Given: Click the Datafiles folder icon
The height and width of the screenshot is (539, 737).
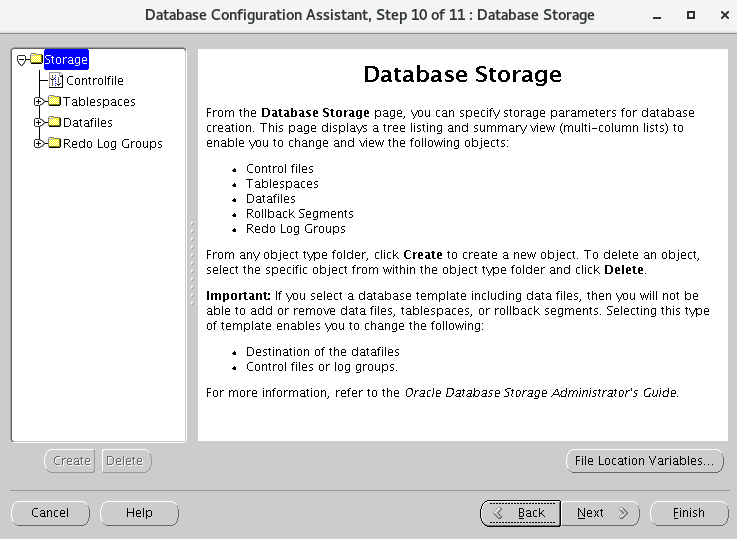Looking at the screenshot, I should coord(55,123).
